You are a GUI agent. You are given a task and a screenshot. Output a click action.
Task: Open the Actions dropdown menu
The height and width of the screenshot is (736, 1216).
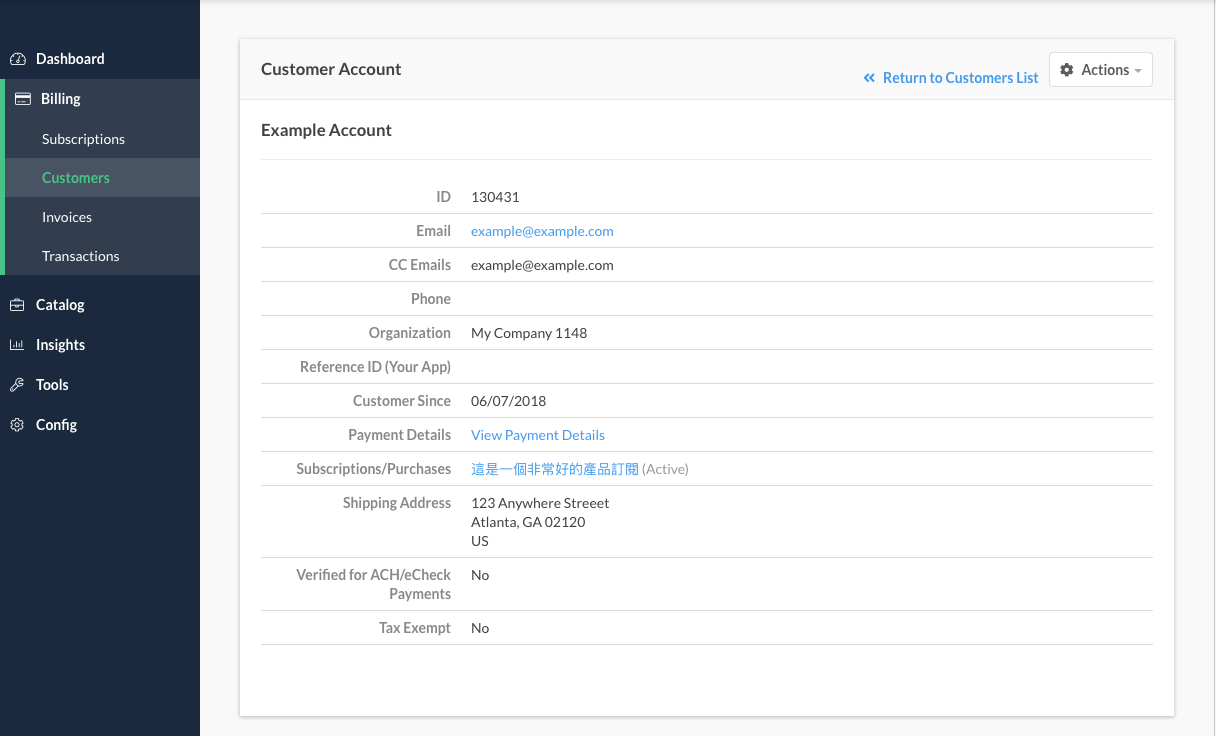click(1100, 70)
